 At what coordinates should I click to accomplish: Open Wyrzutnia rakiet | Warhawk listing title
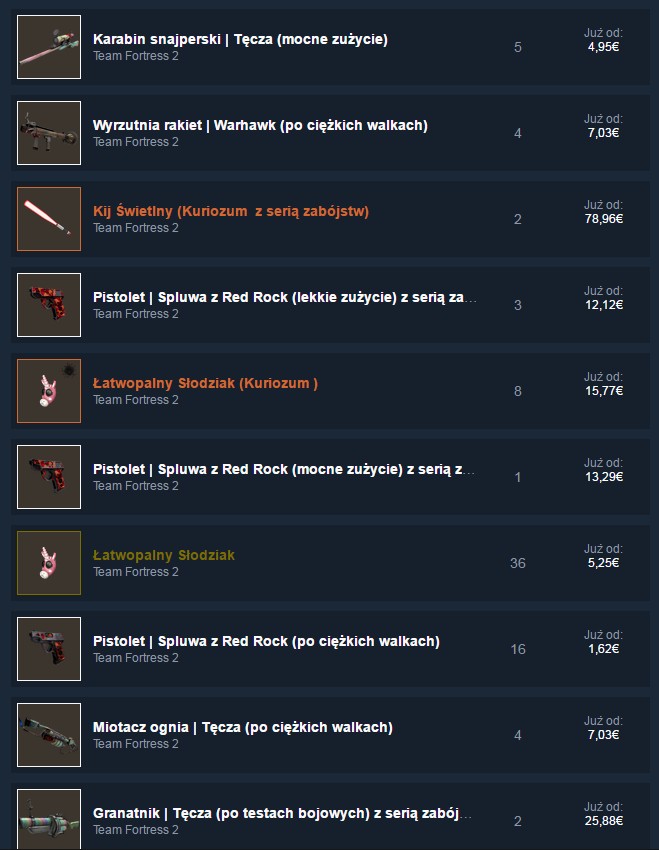260,125
